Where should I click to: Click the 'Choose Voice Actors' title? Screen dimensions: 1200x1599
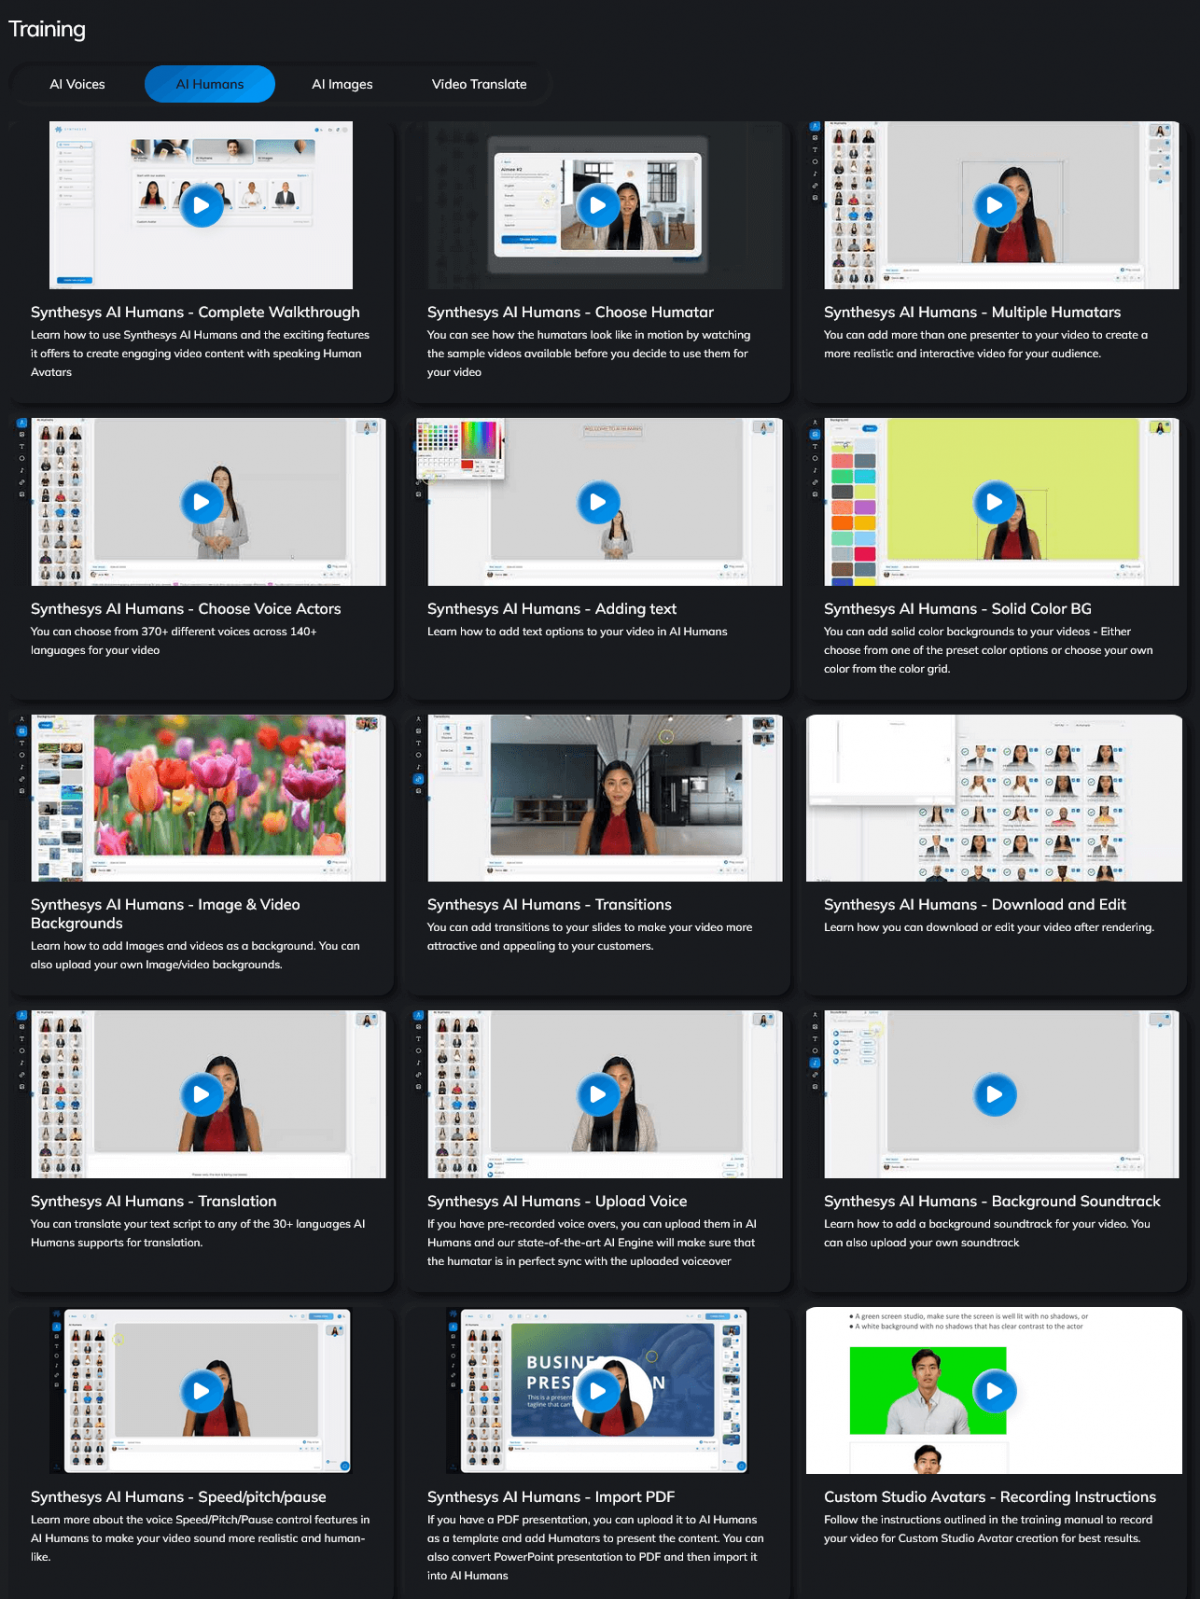pos(186,608)
